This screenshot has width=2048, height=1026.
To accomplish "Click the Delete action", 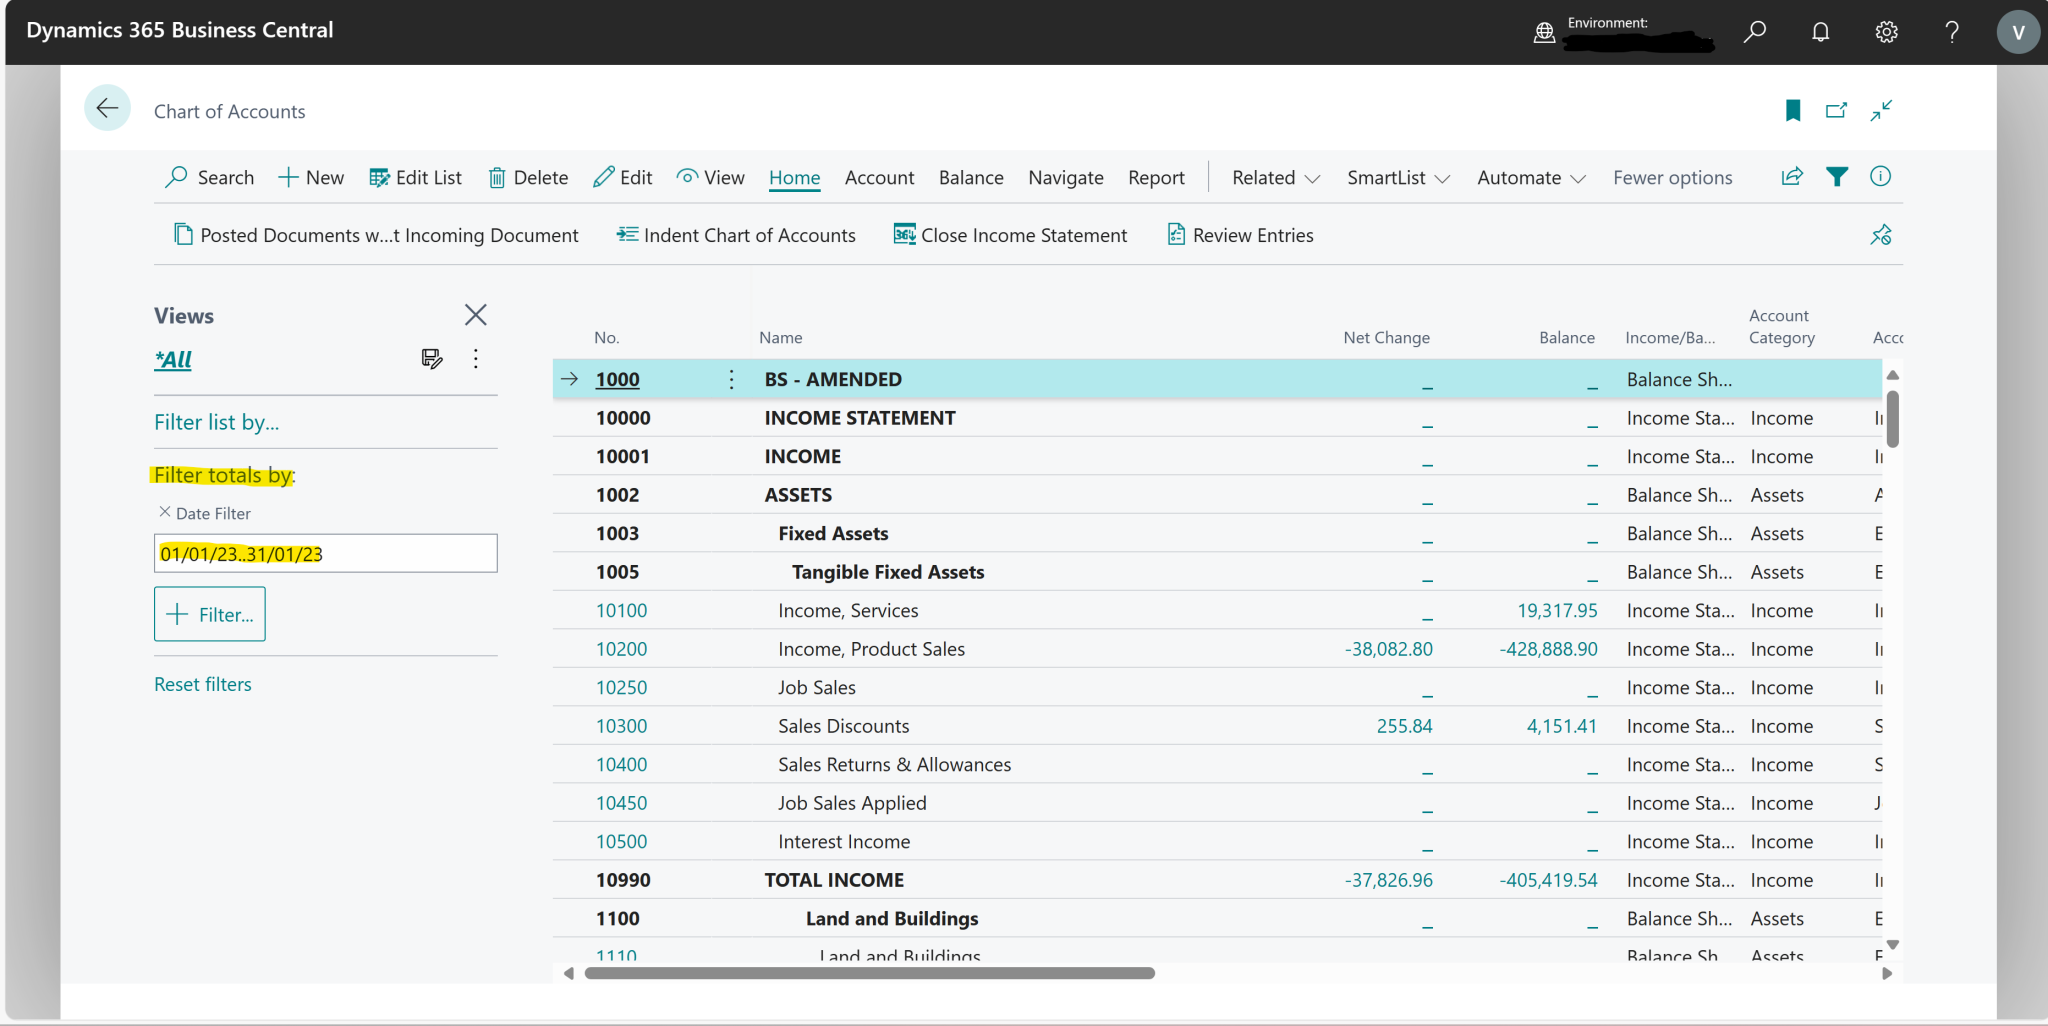I will point(528,178).
